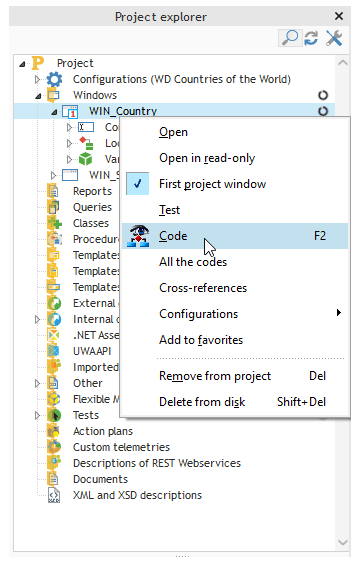Select the Documents tree label

point(100,479)
